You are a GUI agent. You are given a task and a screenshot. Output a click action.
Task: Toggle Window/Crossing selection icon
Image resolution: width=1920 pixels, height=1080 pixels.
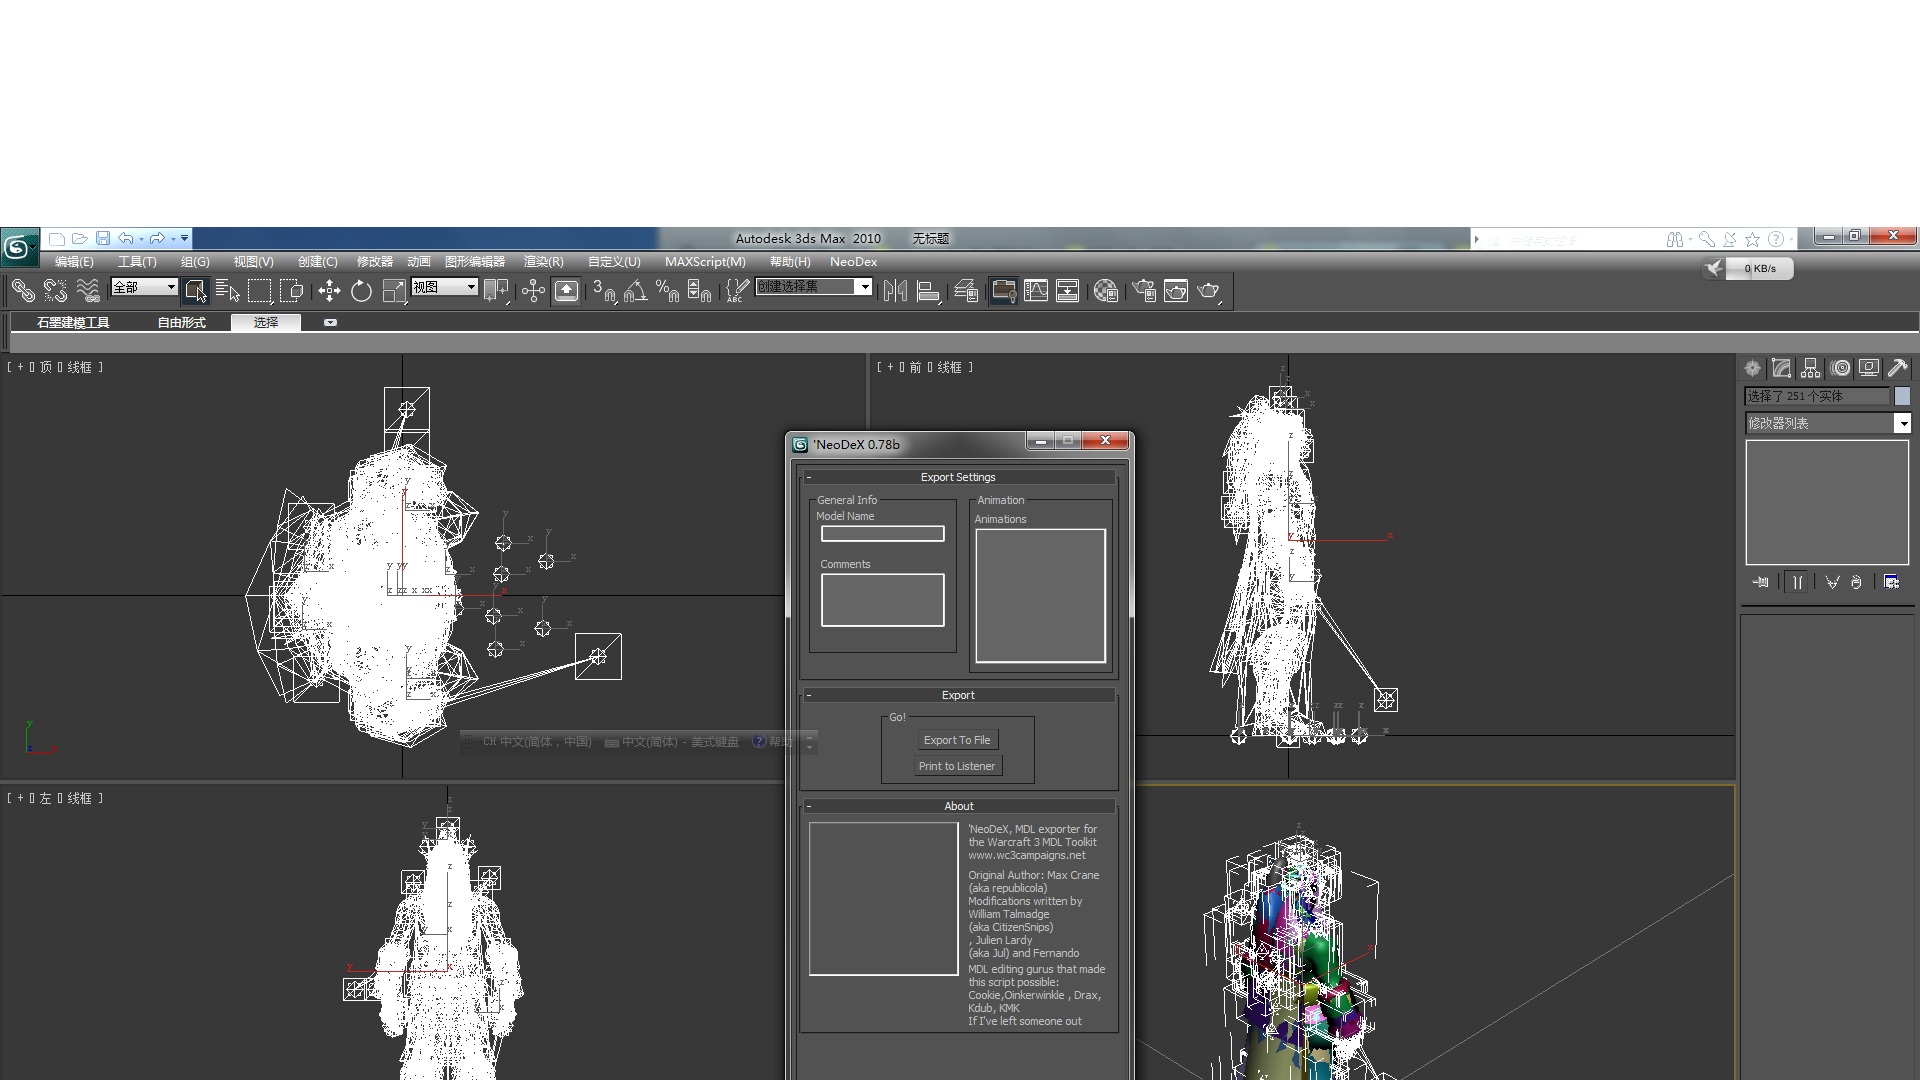click(x=292, y=291)
